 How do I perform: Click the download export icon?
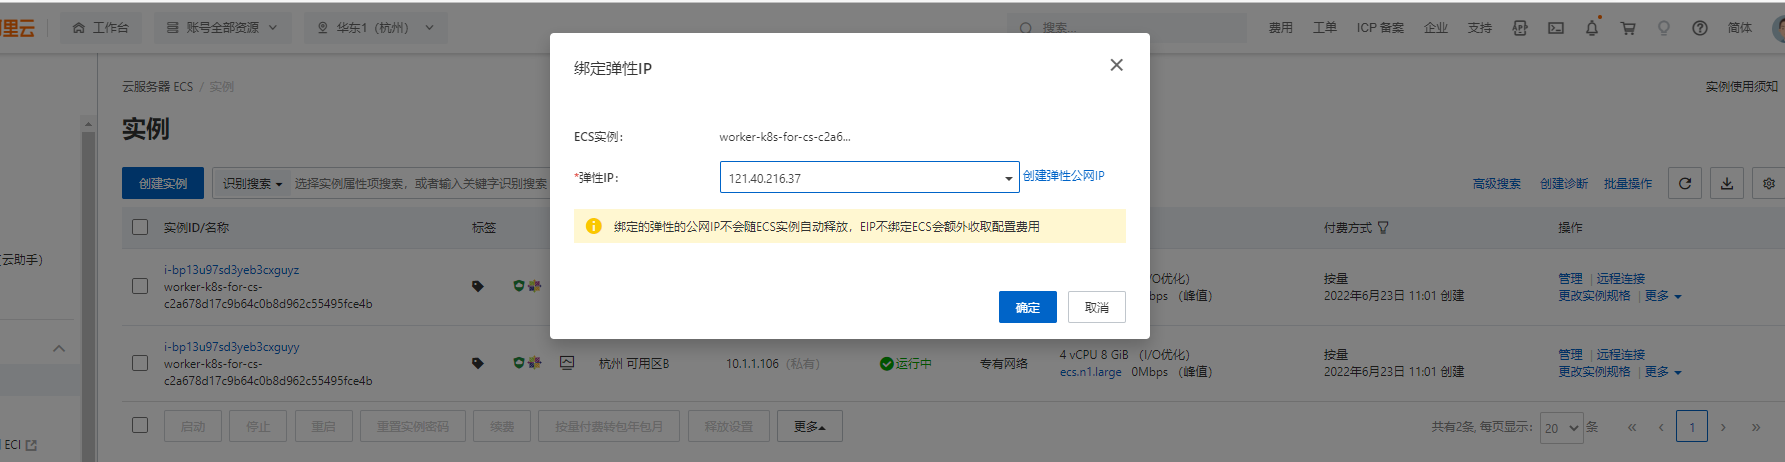1727,183
